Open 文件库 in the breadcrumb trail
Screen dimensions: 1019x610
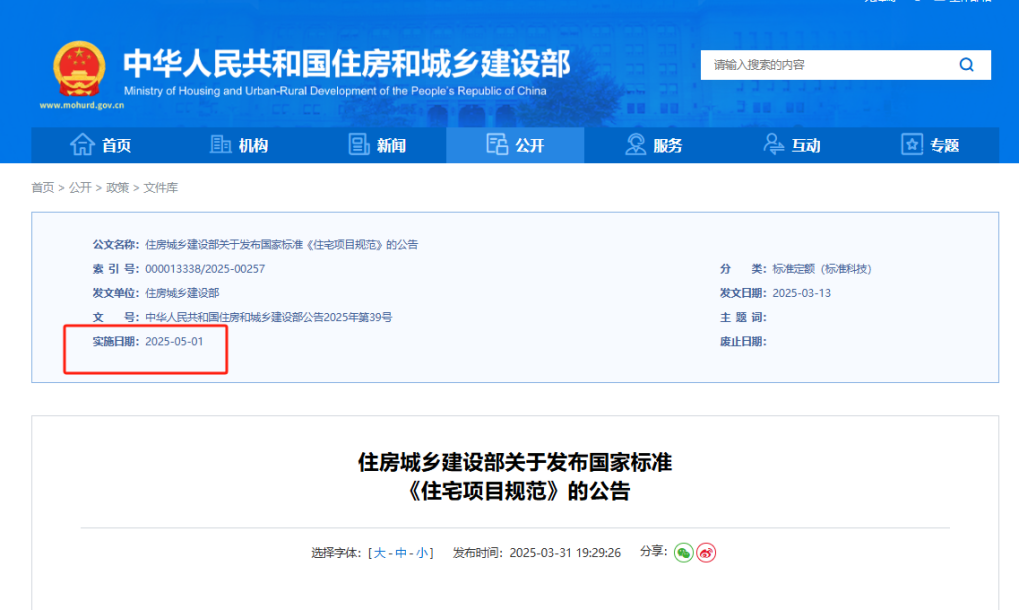click(x=161, y=188)
